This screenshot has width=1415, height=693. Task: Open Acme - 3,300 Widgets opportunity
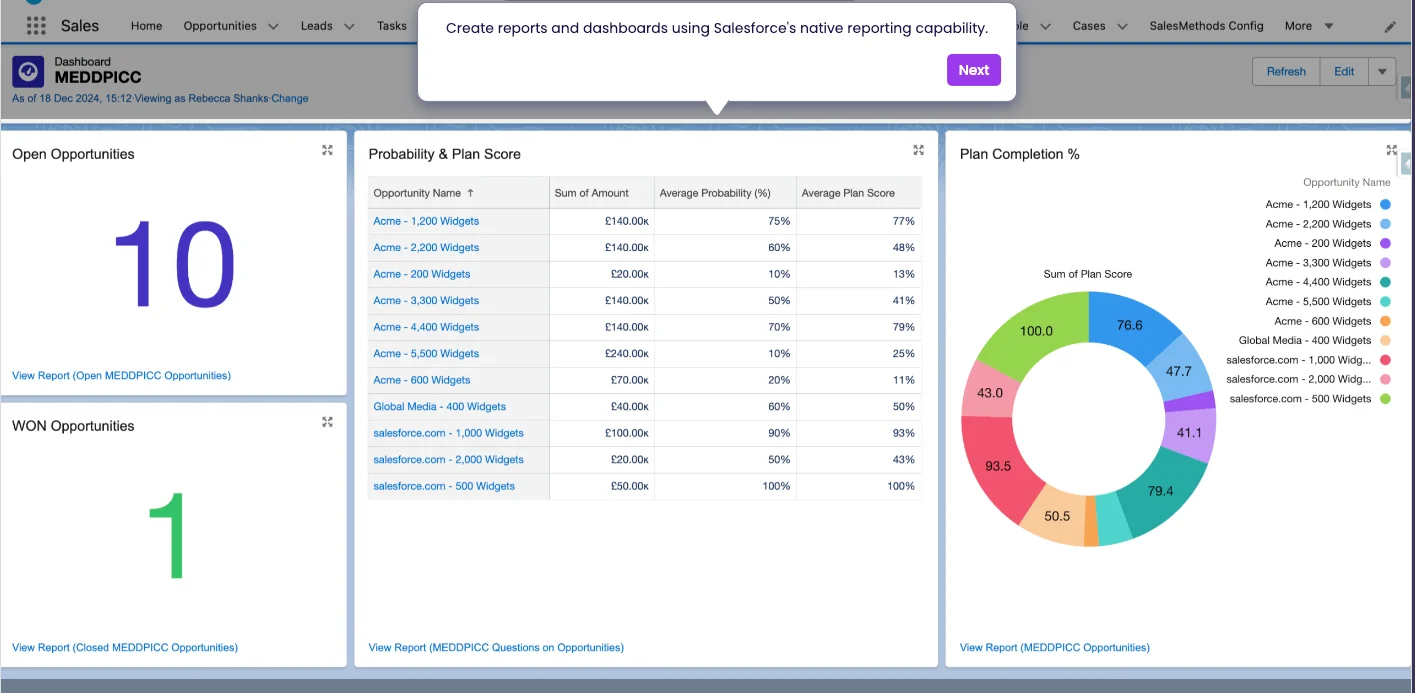[426, 301]
